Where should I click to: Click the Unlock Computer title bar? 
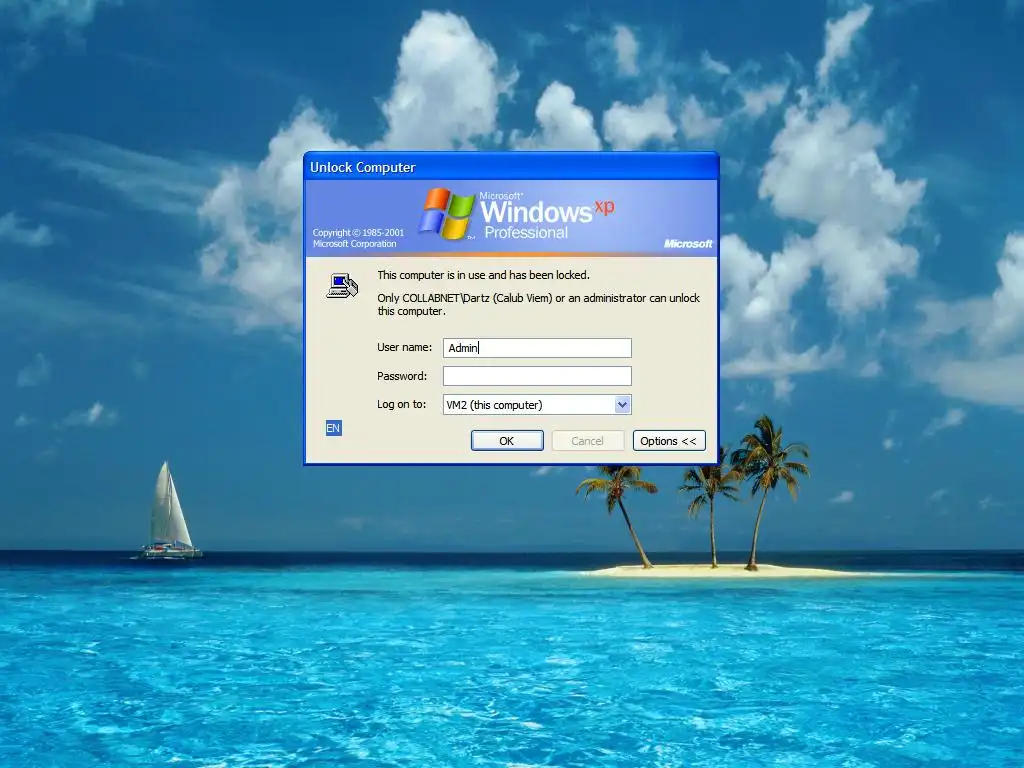[511, 167]
